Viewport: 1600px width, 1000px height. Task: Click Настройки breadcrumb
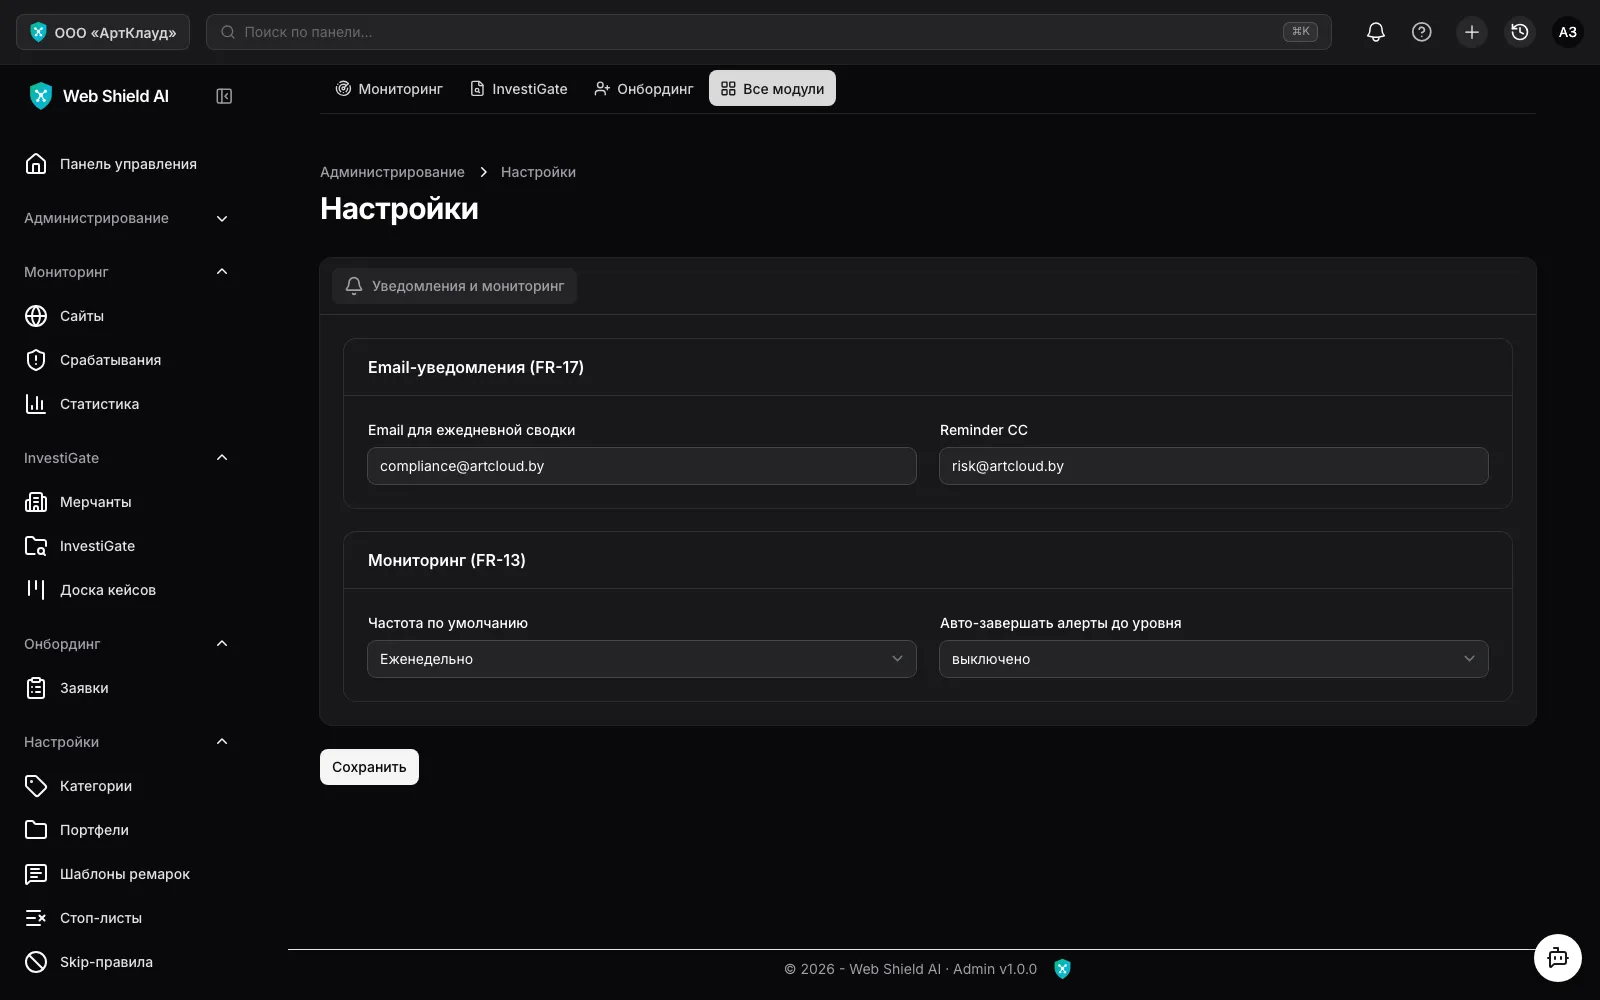coord(538,172)
